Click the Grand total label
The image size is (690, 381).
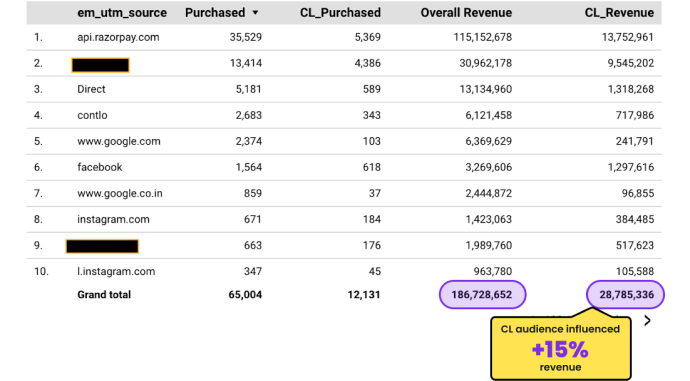point(104,295)
